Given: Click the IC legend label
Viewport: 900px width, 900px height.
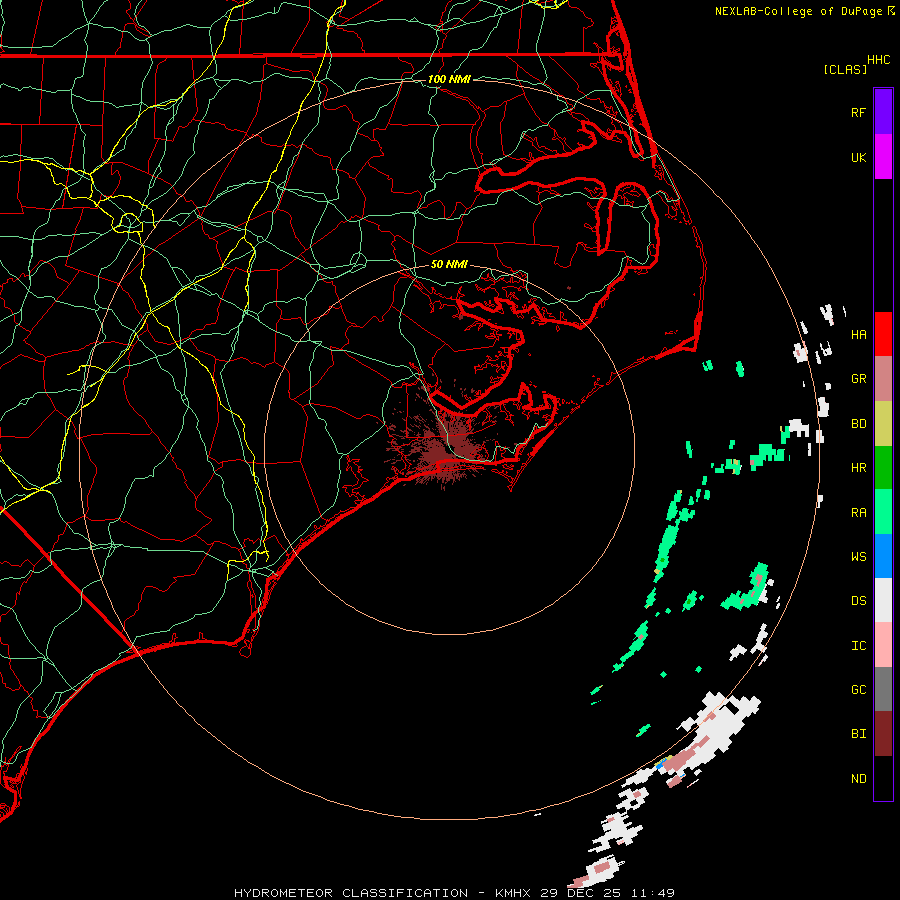Looking at the screenshot, I should (858, 646).
